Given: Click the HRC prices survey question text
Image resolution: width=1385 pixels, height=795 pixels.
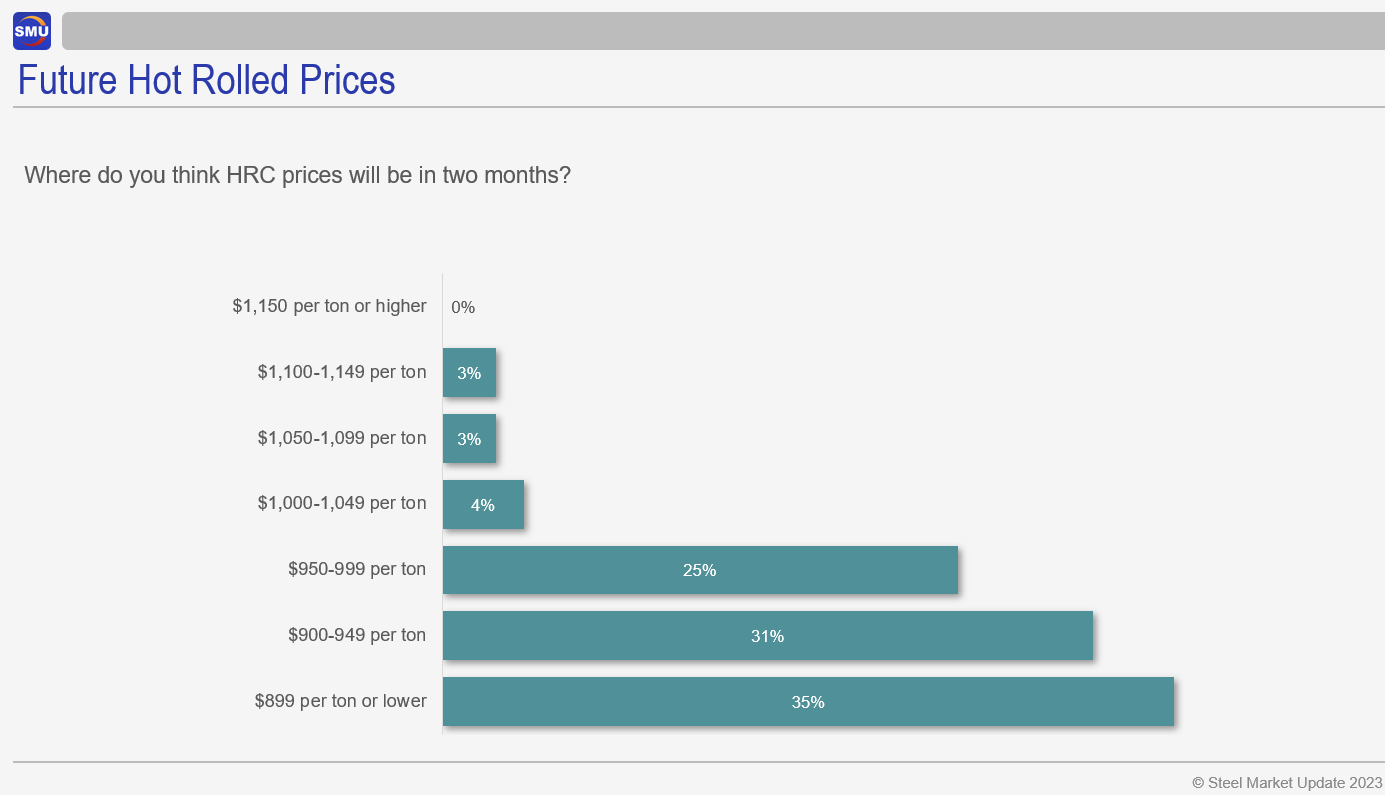Looking at the screenshot, I should click(297, 175).
